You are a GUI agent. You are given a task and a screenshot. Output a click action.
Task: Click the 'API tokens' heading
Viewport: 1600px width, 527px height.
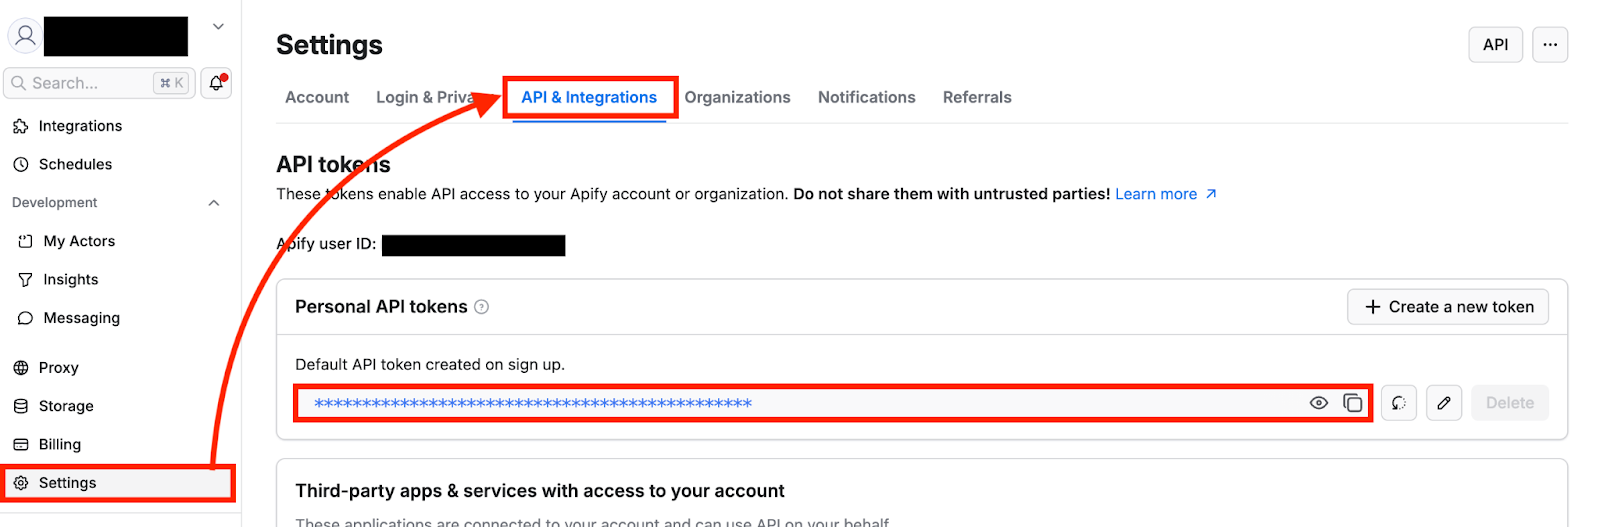(333, 164)
